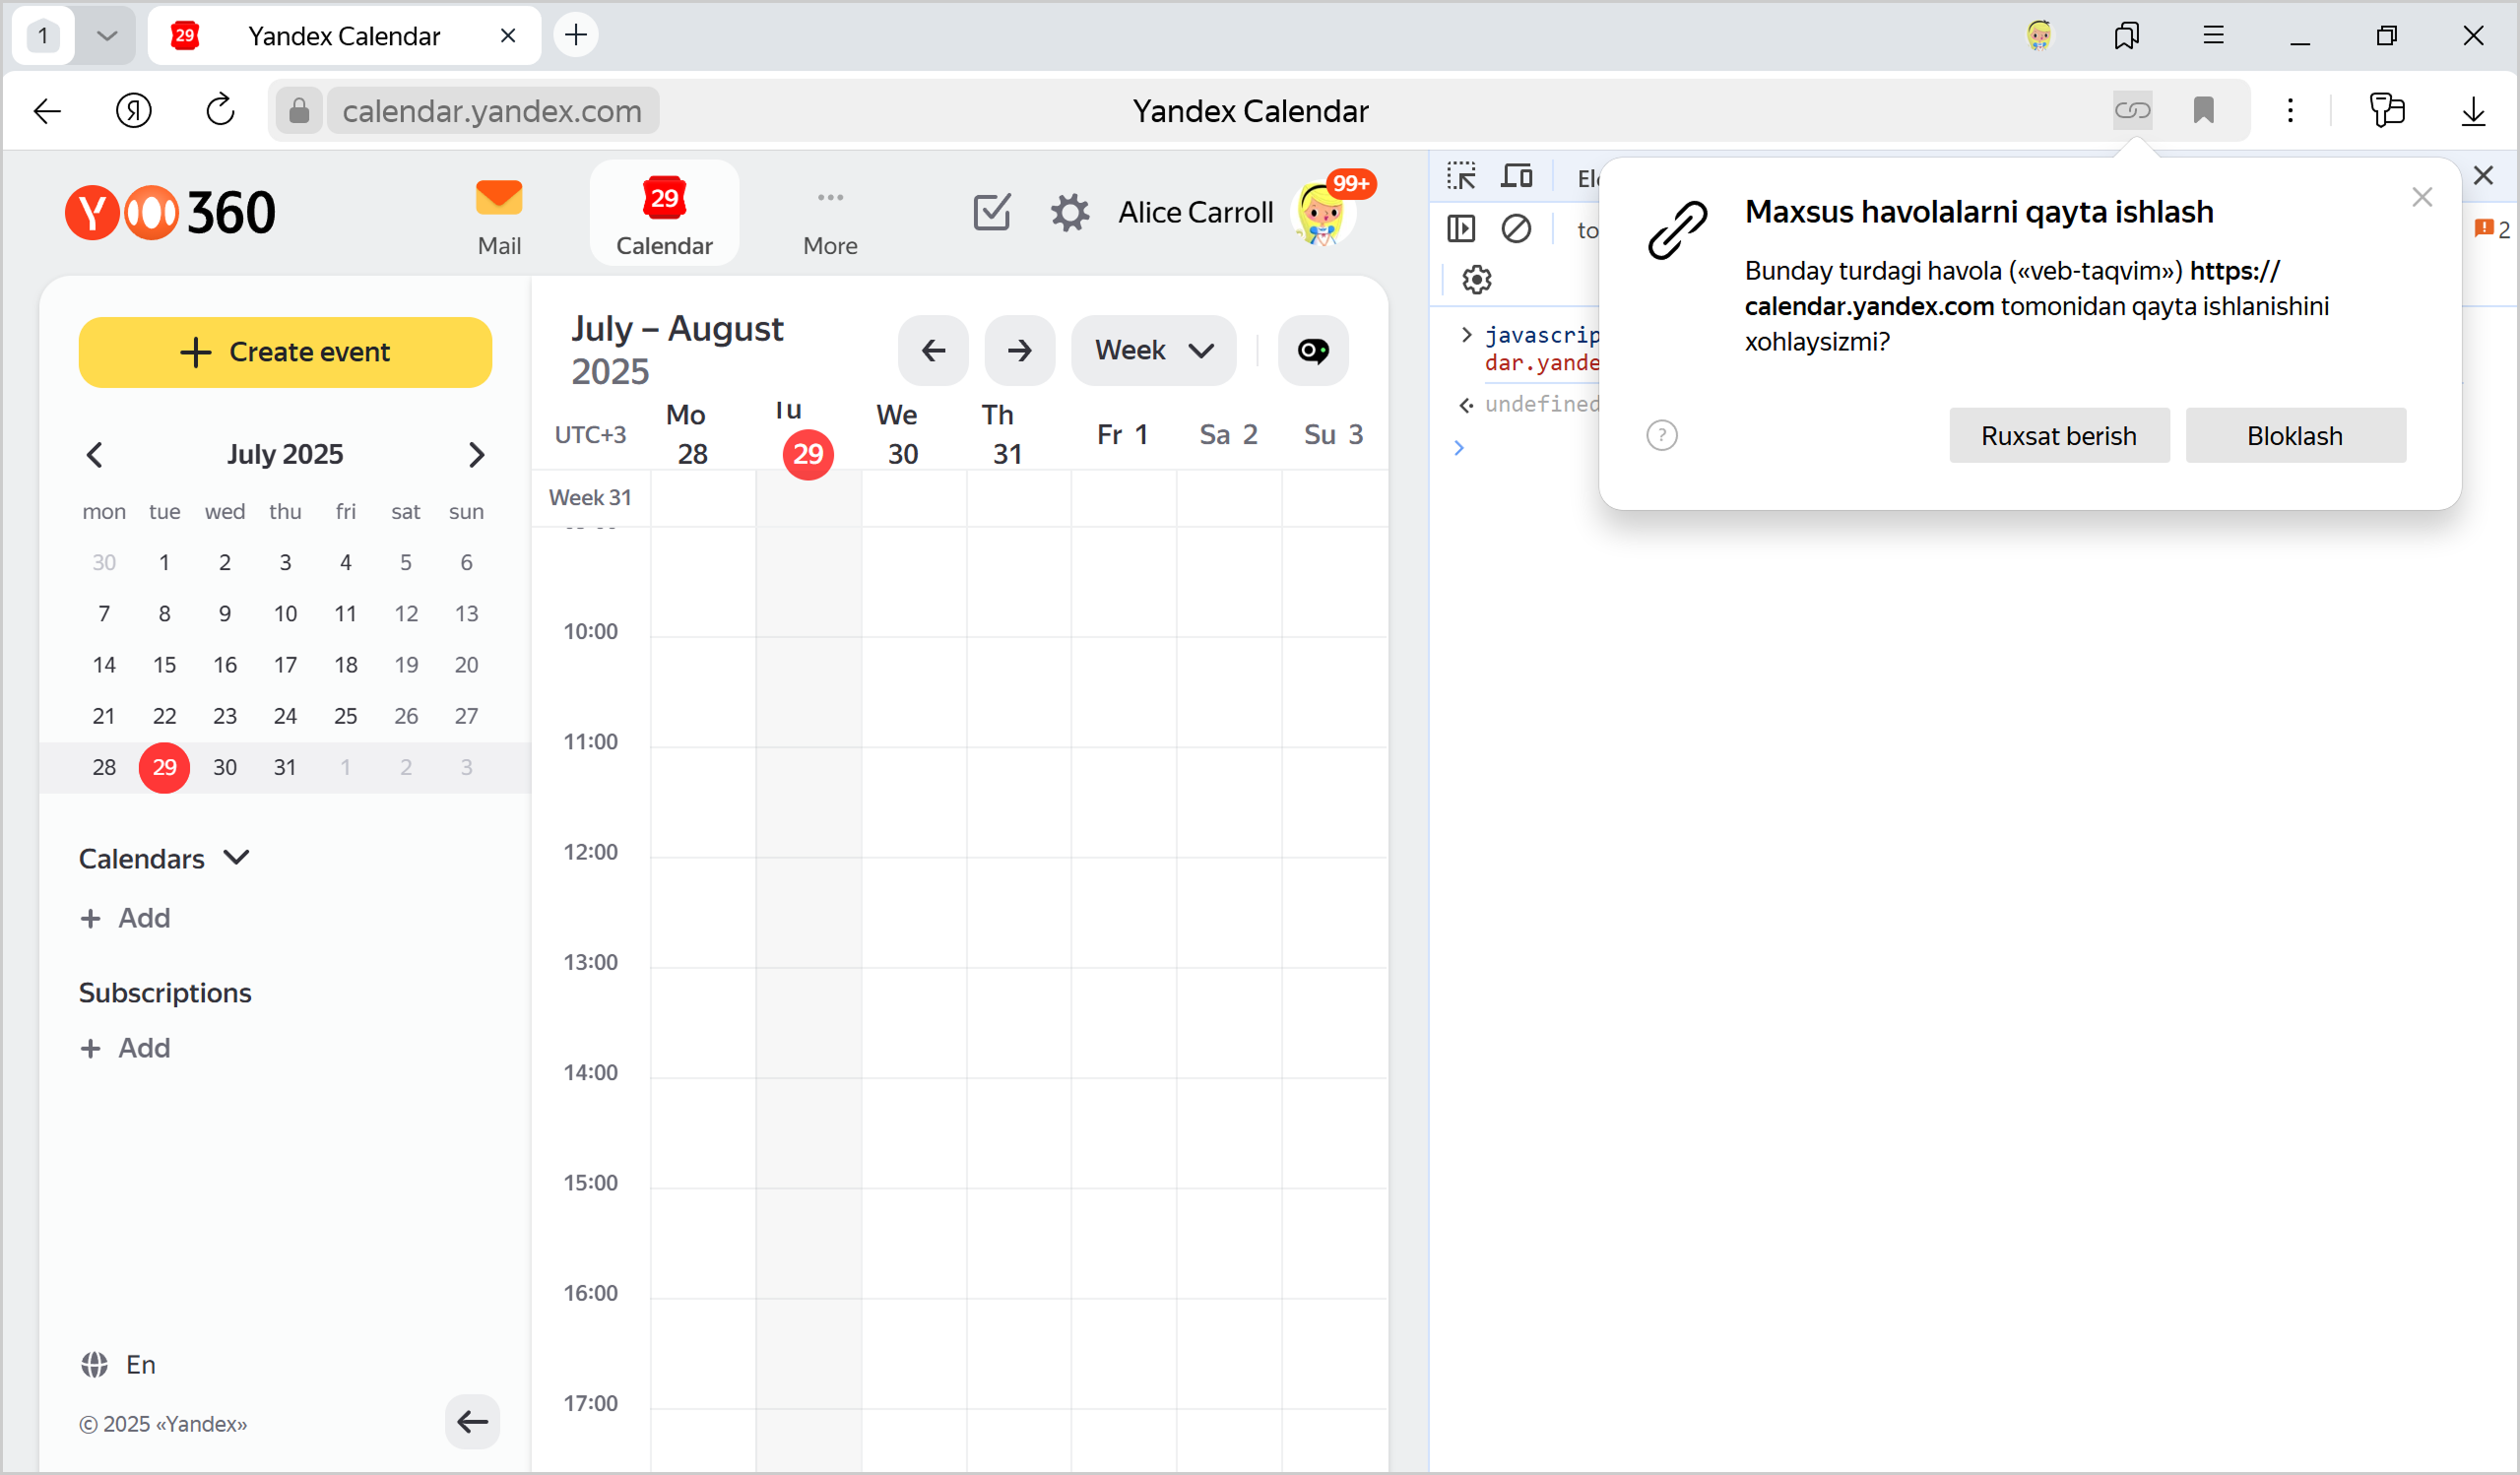Open calendar settings gear icon

point(1069,212)
